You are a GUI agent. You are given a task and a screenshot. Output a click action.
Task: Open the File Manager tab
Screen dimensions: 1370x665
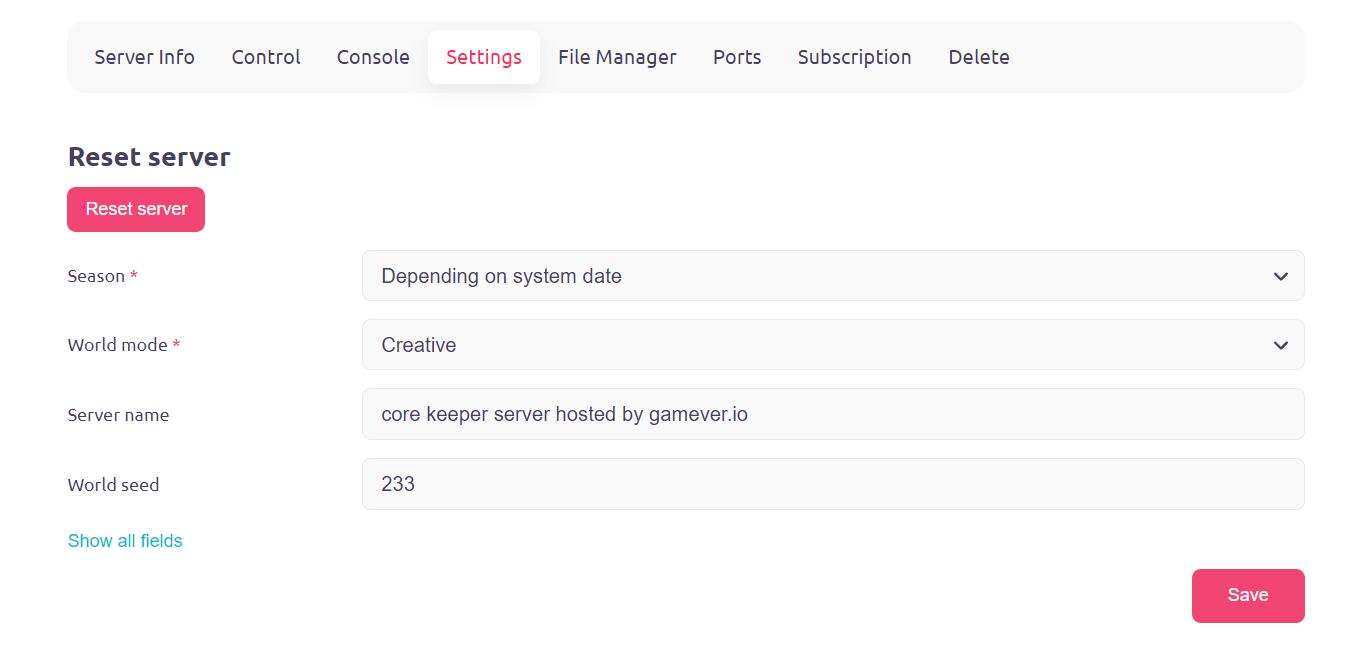[617, 57]
